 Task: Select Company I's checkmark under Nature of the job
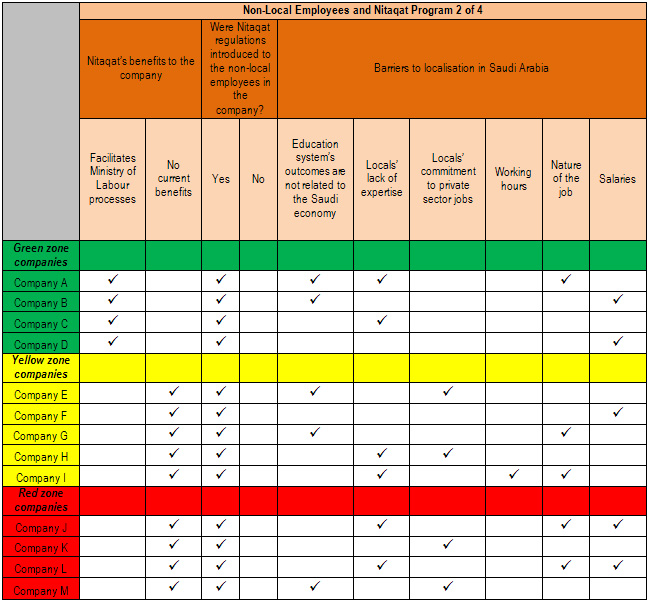566,474
